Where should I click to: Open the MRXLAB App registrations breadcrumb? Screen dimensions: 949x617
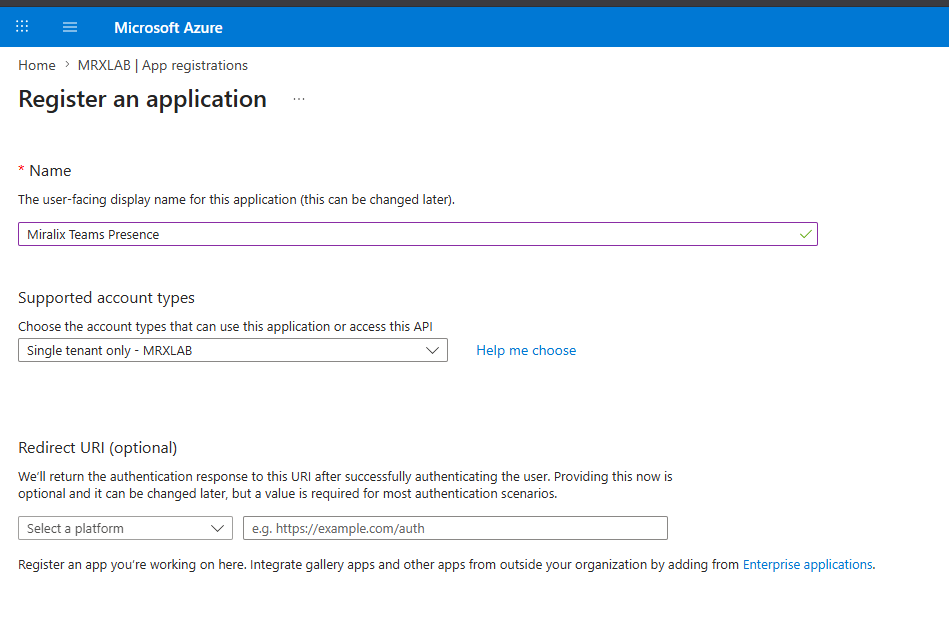coord(163,65)
